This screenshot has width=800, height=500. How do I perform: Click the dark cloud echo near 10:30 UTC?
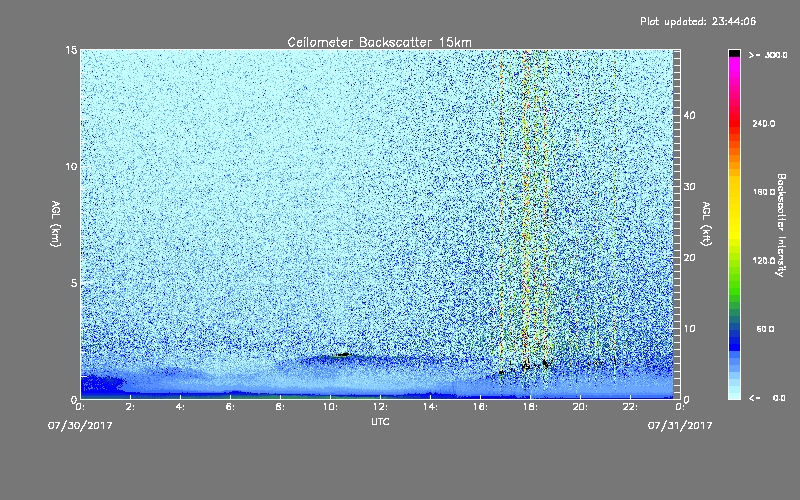pyautogui.click(x=343, y=355)
